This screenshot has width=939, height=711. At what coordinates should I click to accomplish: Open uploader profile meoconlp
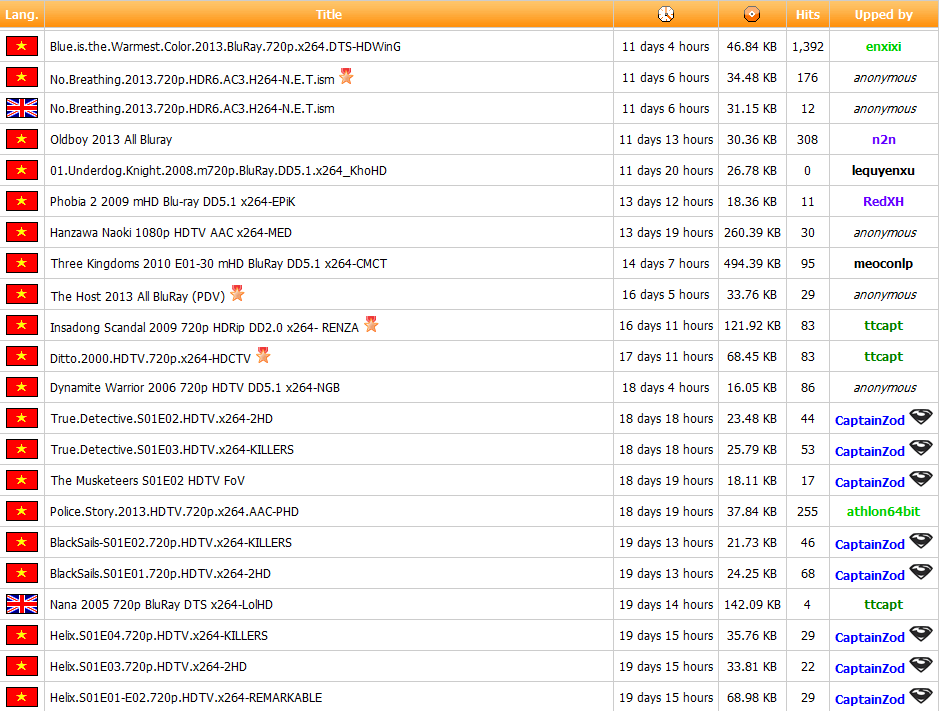[883, 264]
